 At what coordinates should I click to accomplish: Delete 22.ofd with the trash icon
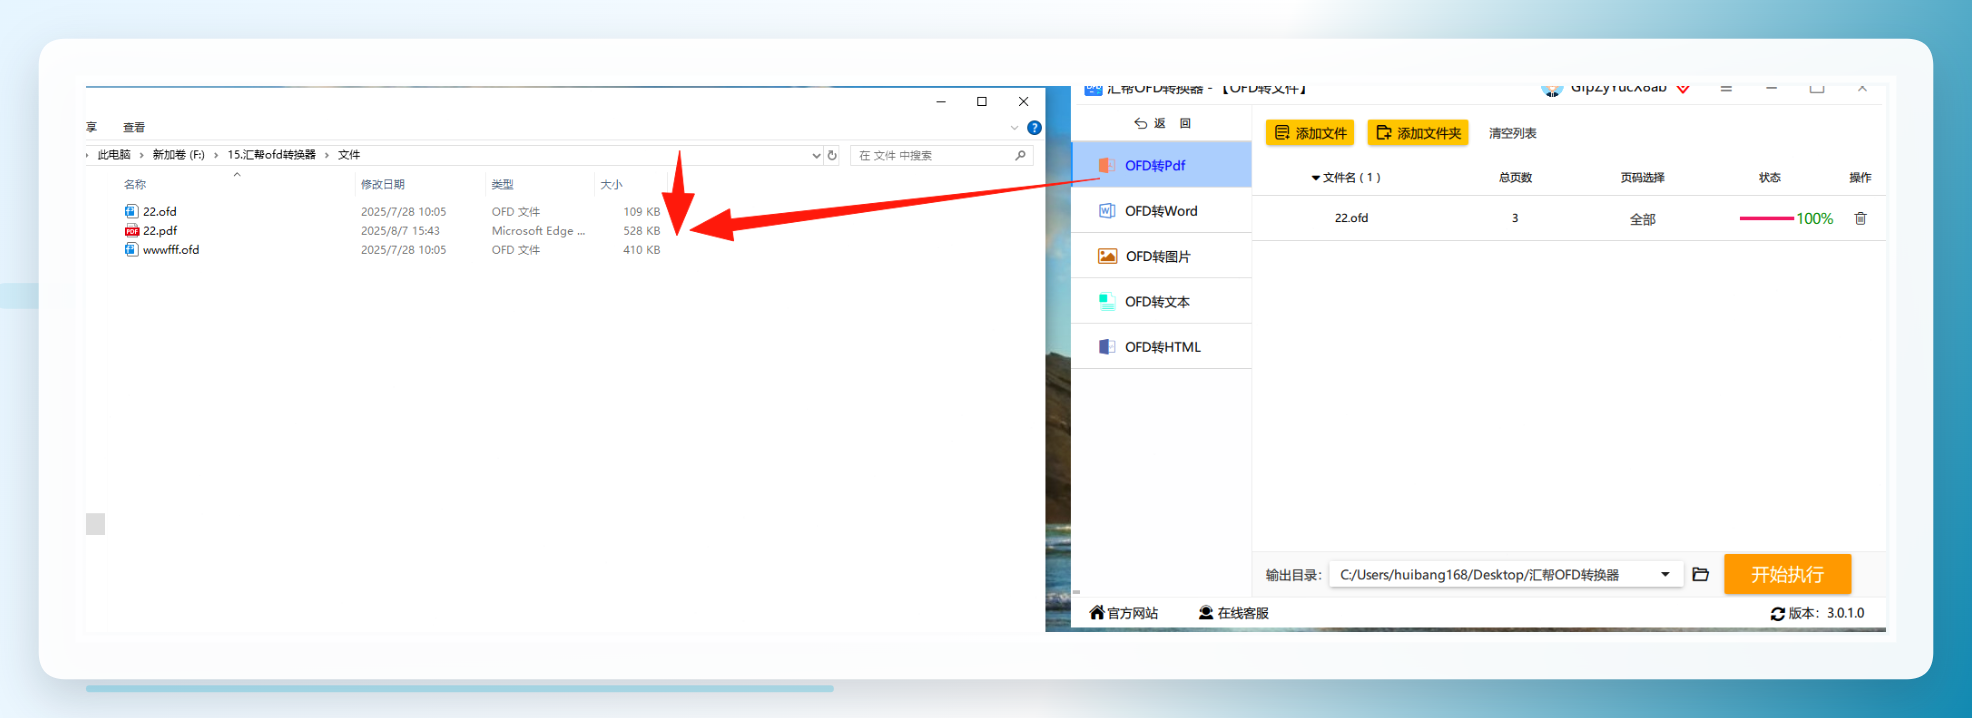(1860, 218)
